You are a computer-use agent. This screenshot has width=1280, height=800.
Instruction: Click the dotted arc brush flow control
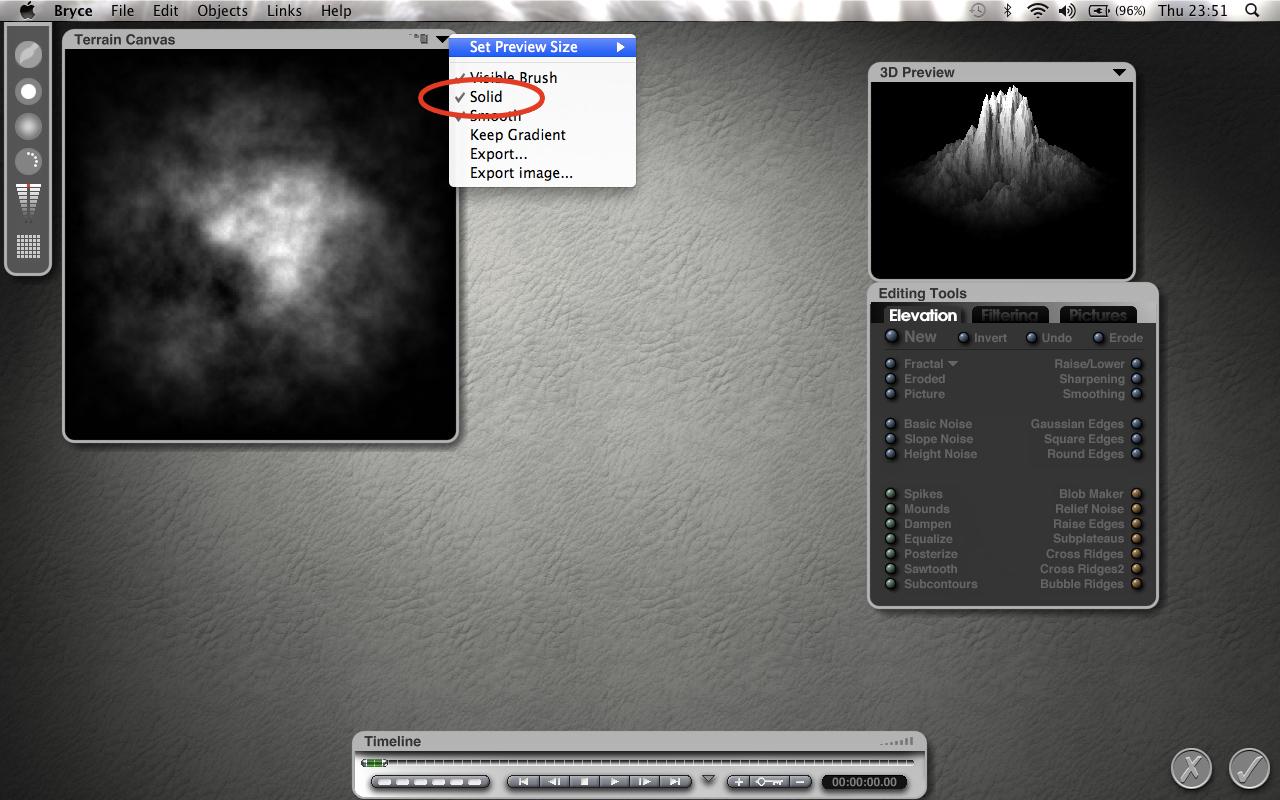tap(28, 162)
